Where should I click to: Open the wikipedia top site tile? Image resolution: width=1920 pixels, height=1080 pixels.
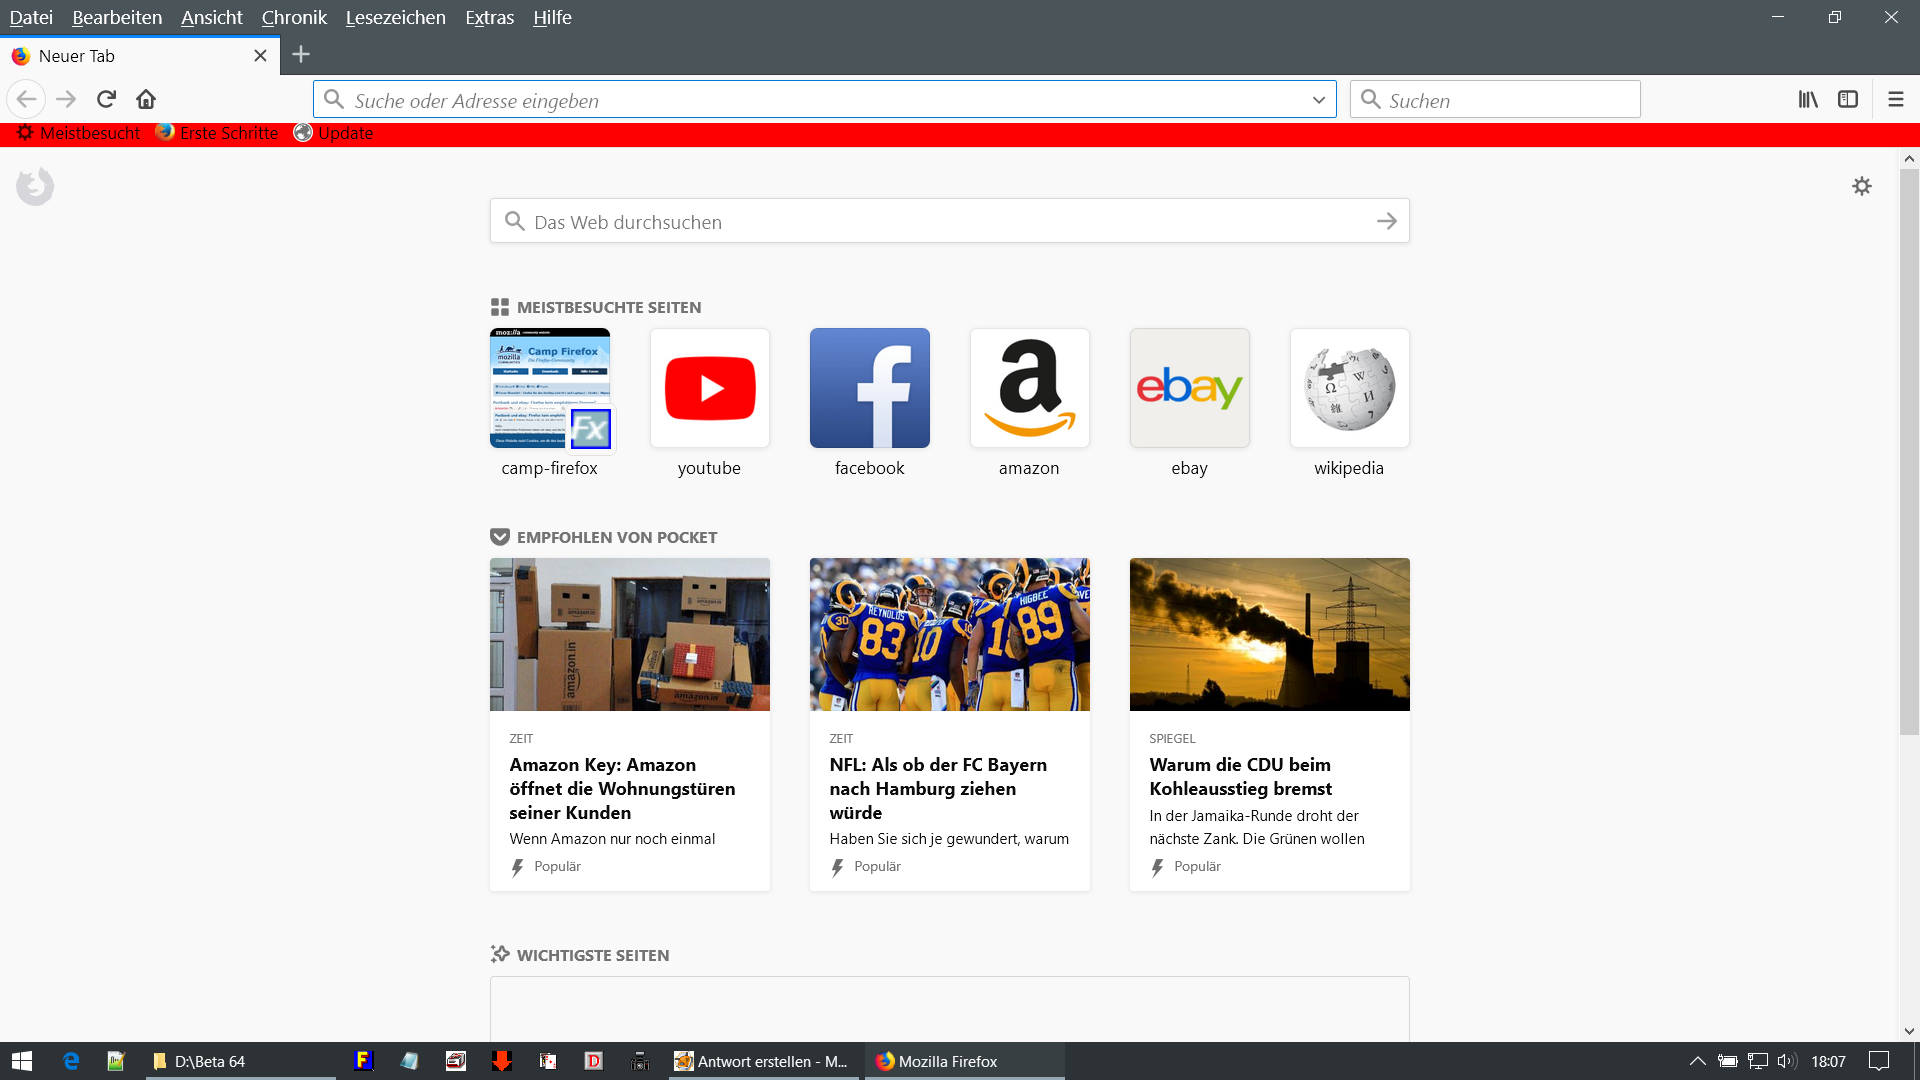[x=1349, y=388]
